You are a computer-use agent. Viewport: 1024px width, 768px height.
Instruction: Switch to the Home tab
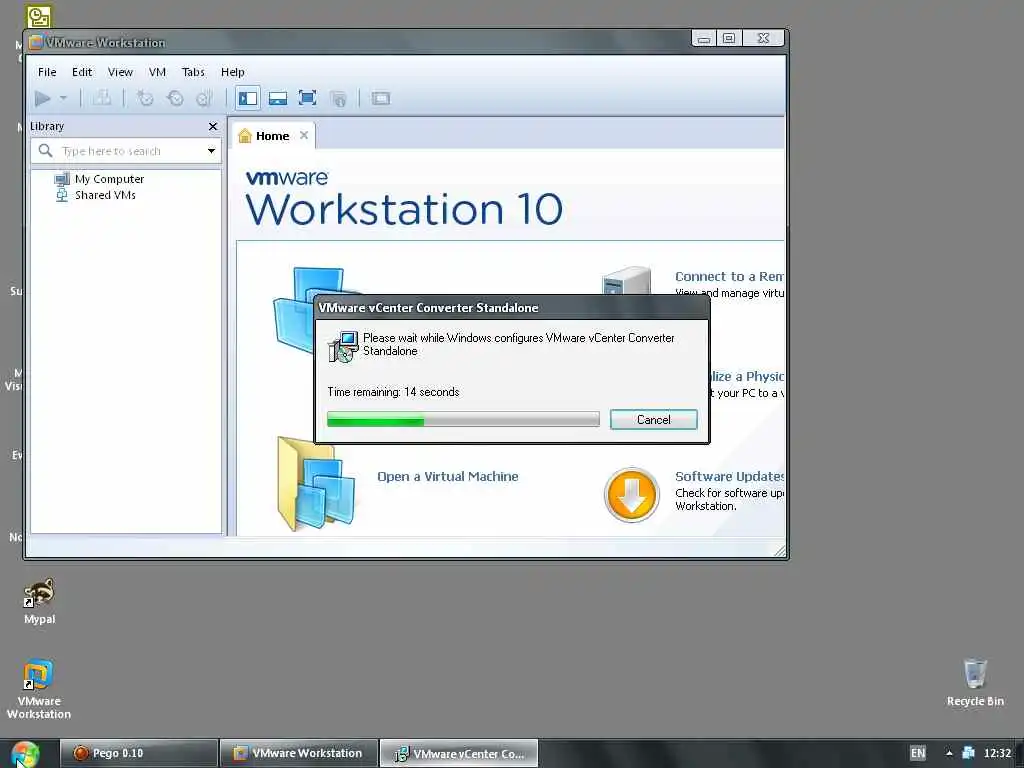tap(272, 136)
